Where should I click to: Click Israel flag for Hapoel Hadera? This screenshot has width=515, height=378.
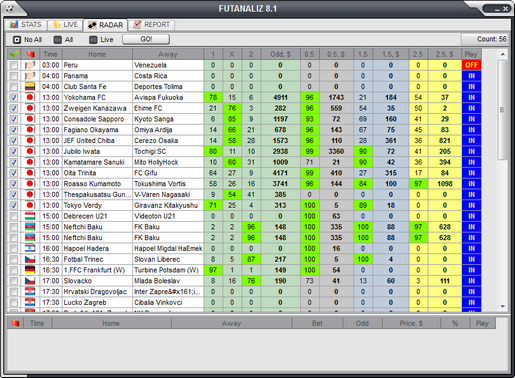[30, 248]
